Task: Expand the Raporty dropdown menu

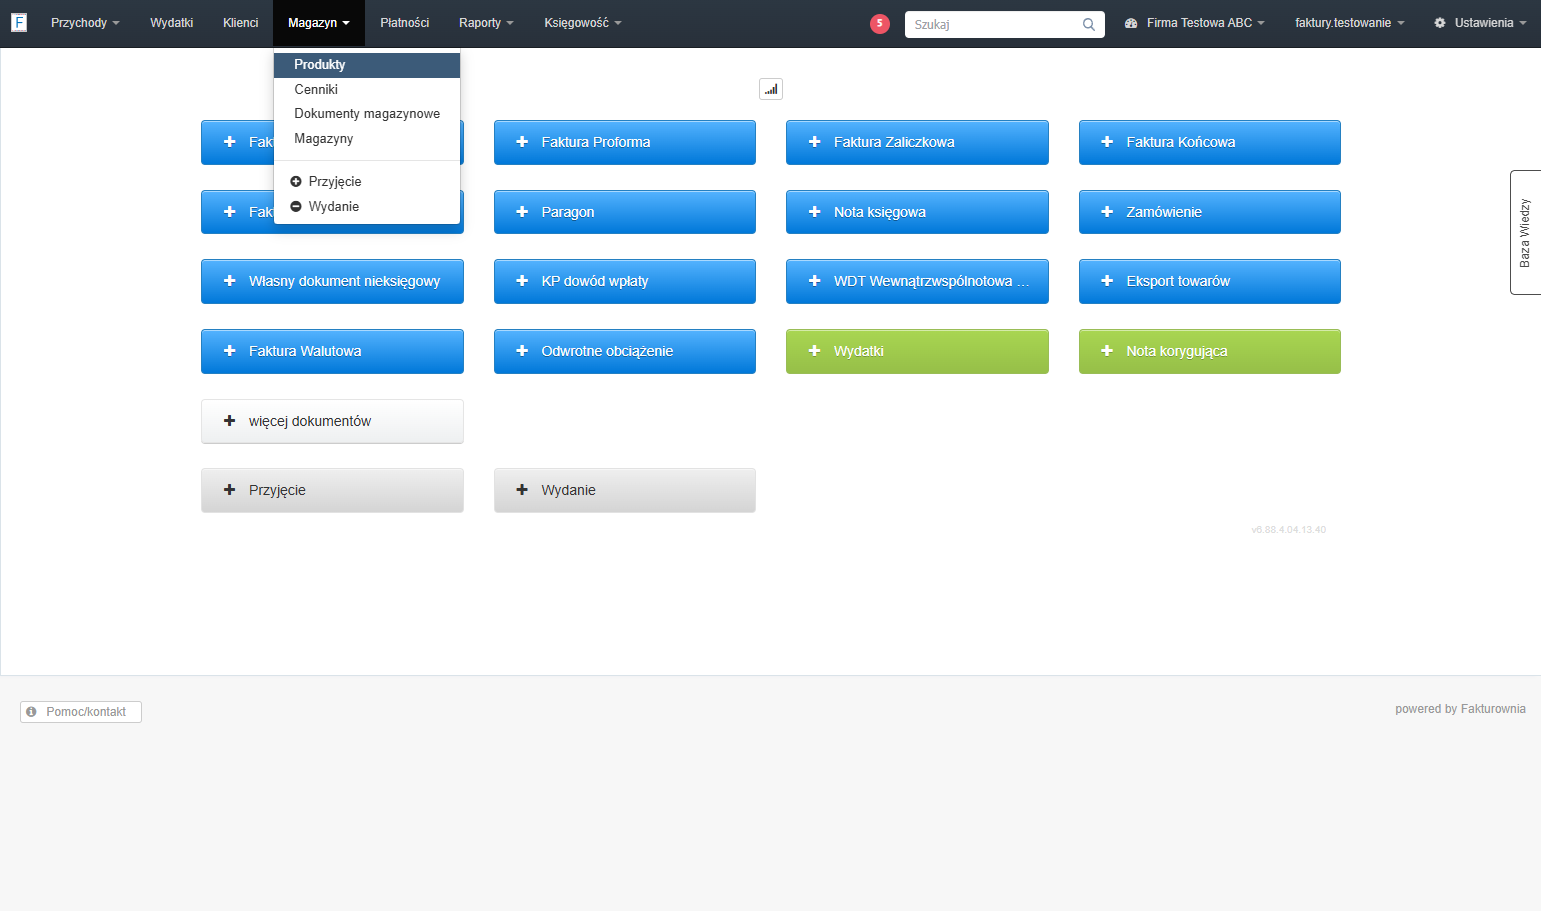Action: pos(486,23)
